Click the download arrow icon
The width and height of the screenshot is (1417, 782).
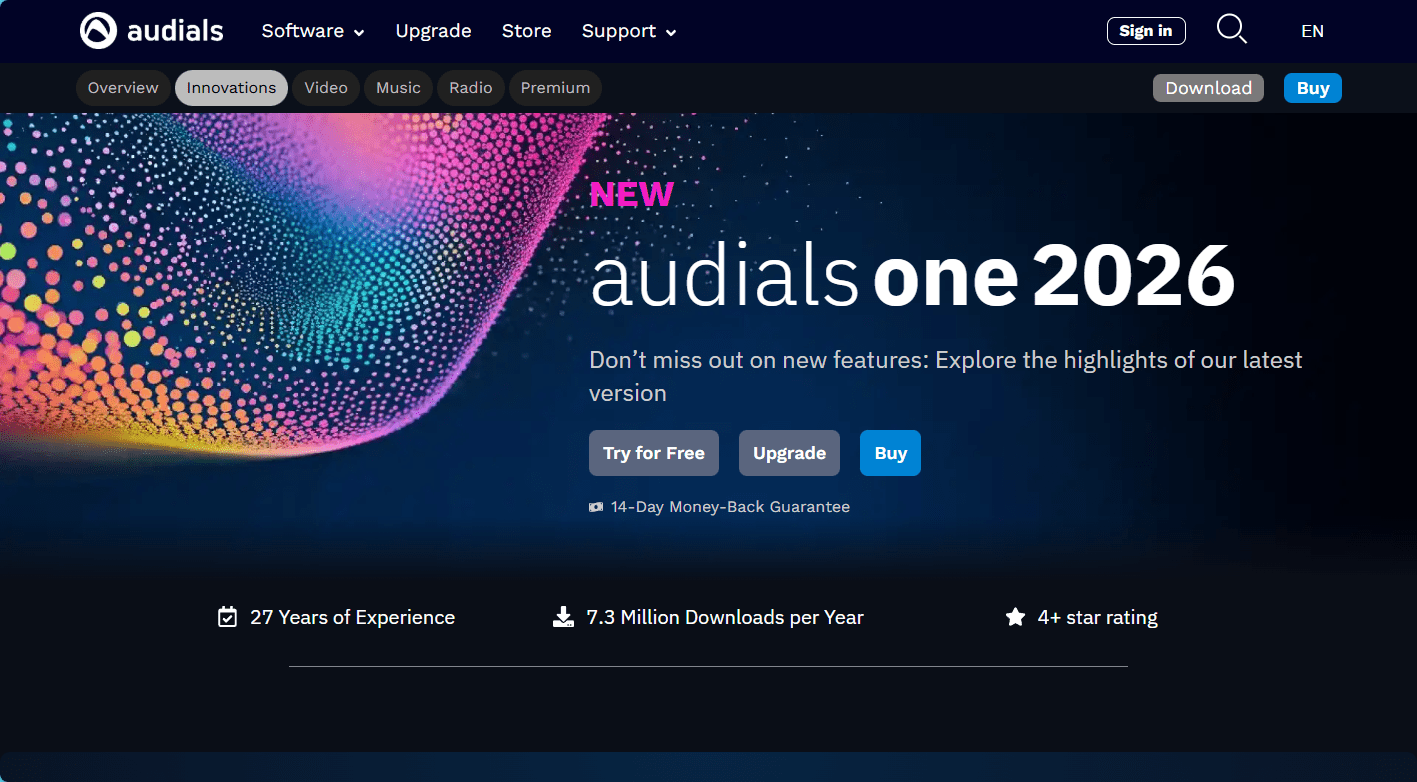[x=563, y=617]
